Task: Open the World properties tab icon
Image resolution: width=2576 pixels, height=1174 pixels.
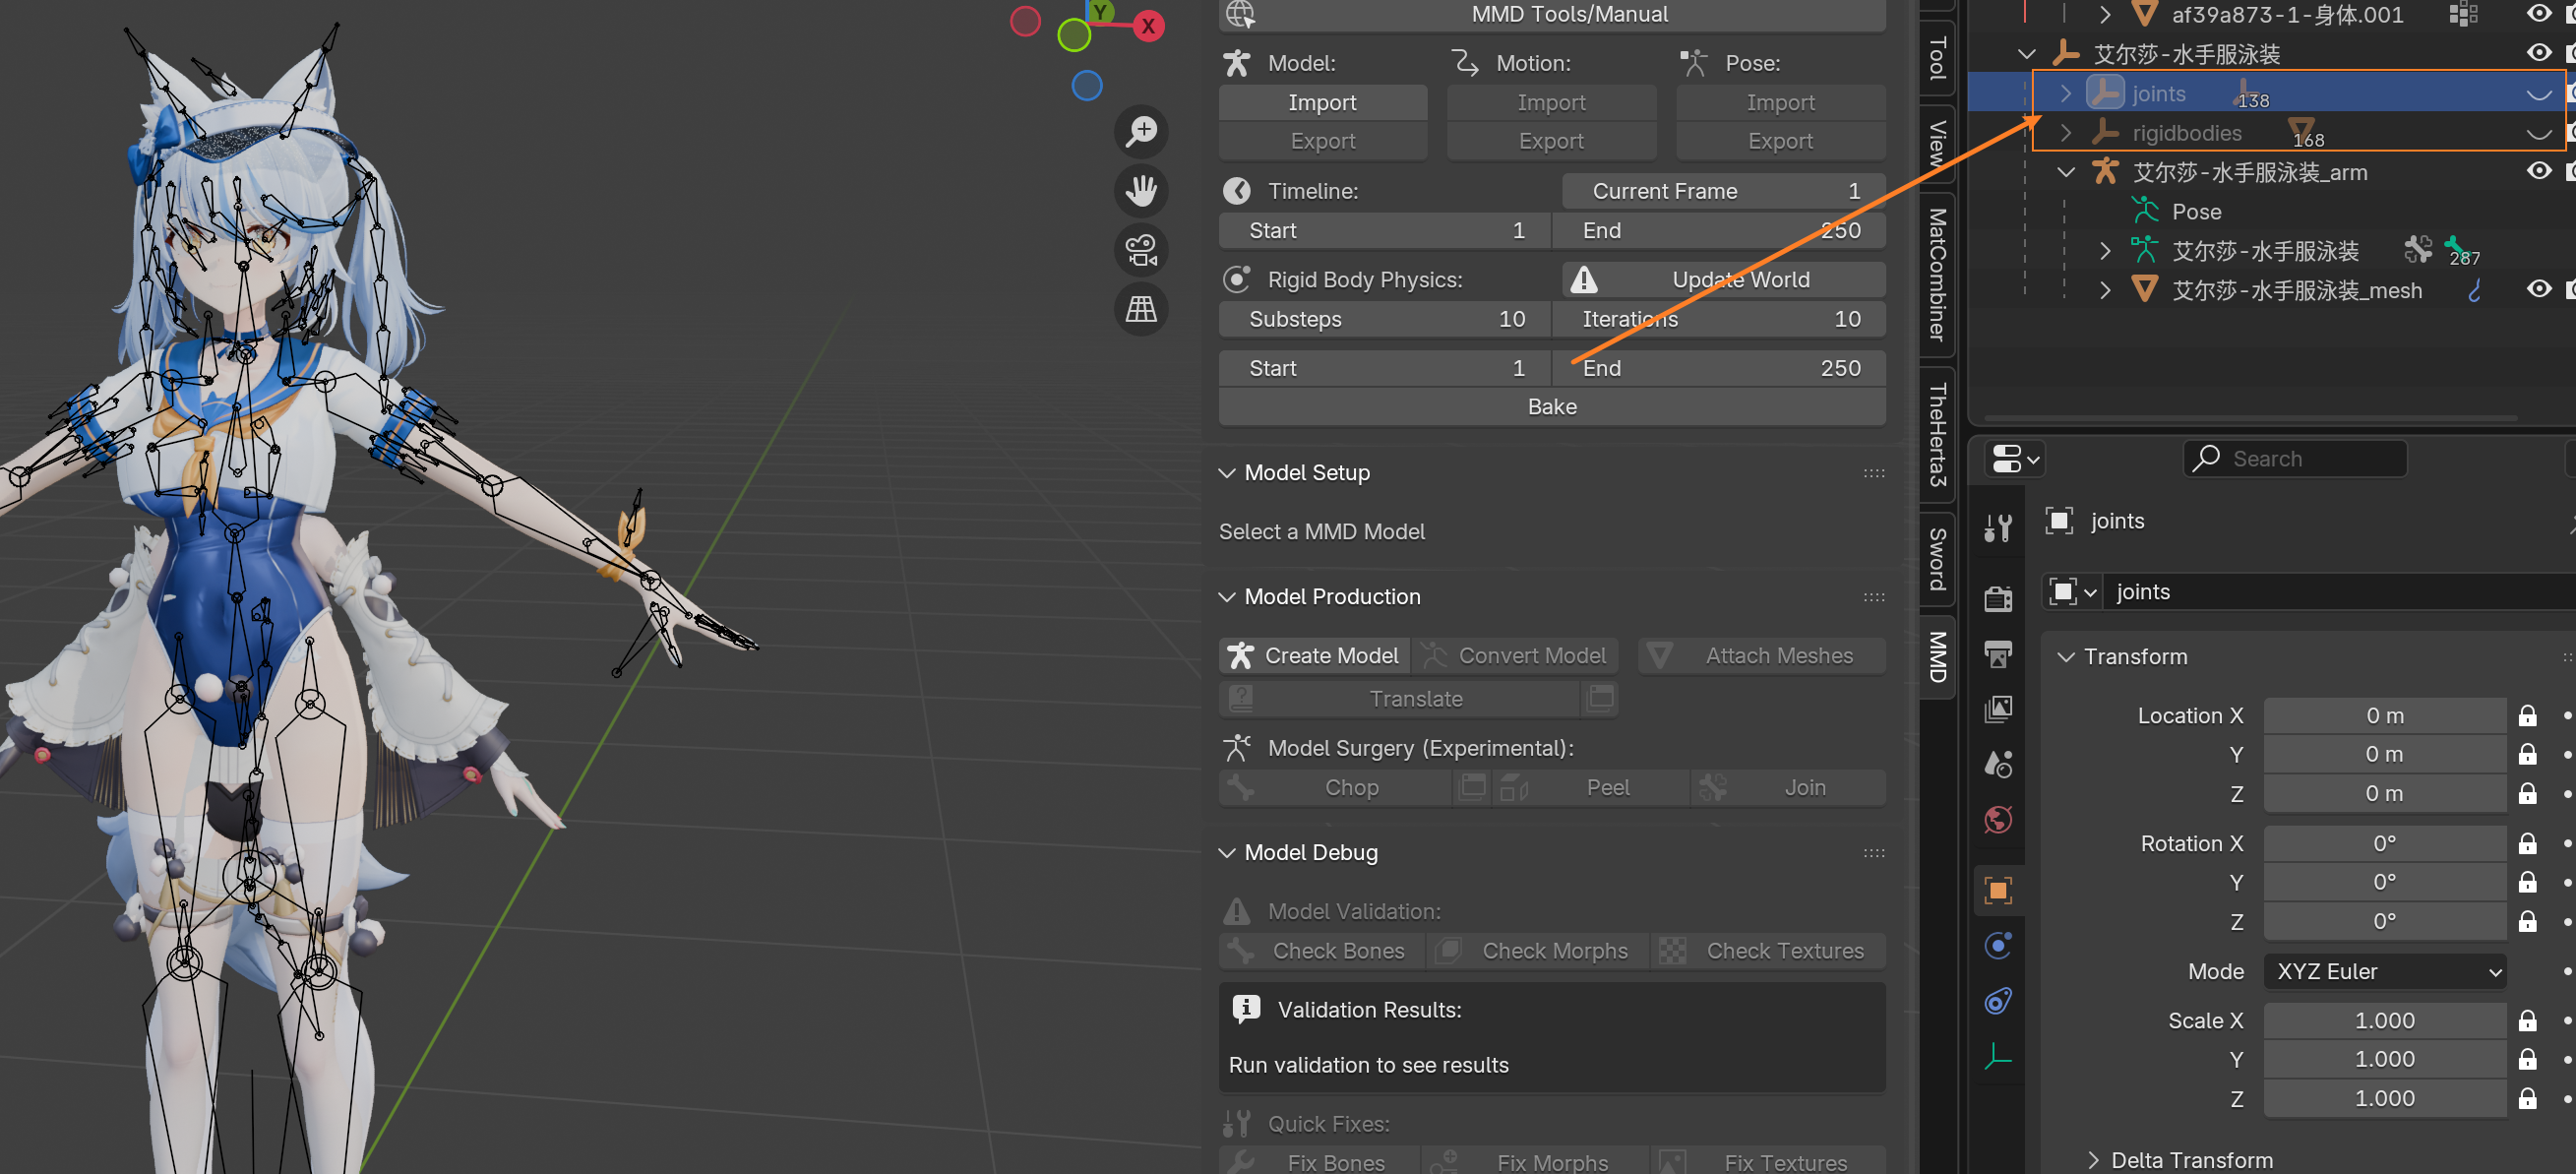Action: tap(1997, 820)
